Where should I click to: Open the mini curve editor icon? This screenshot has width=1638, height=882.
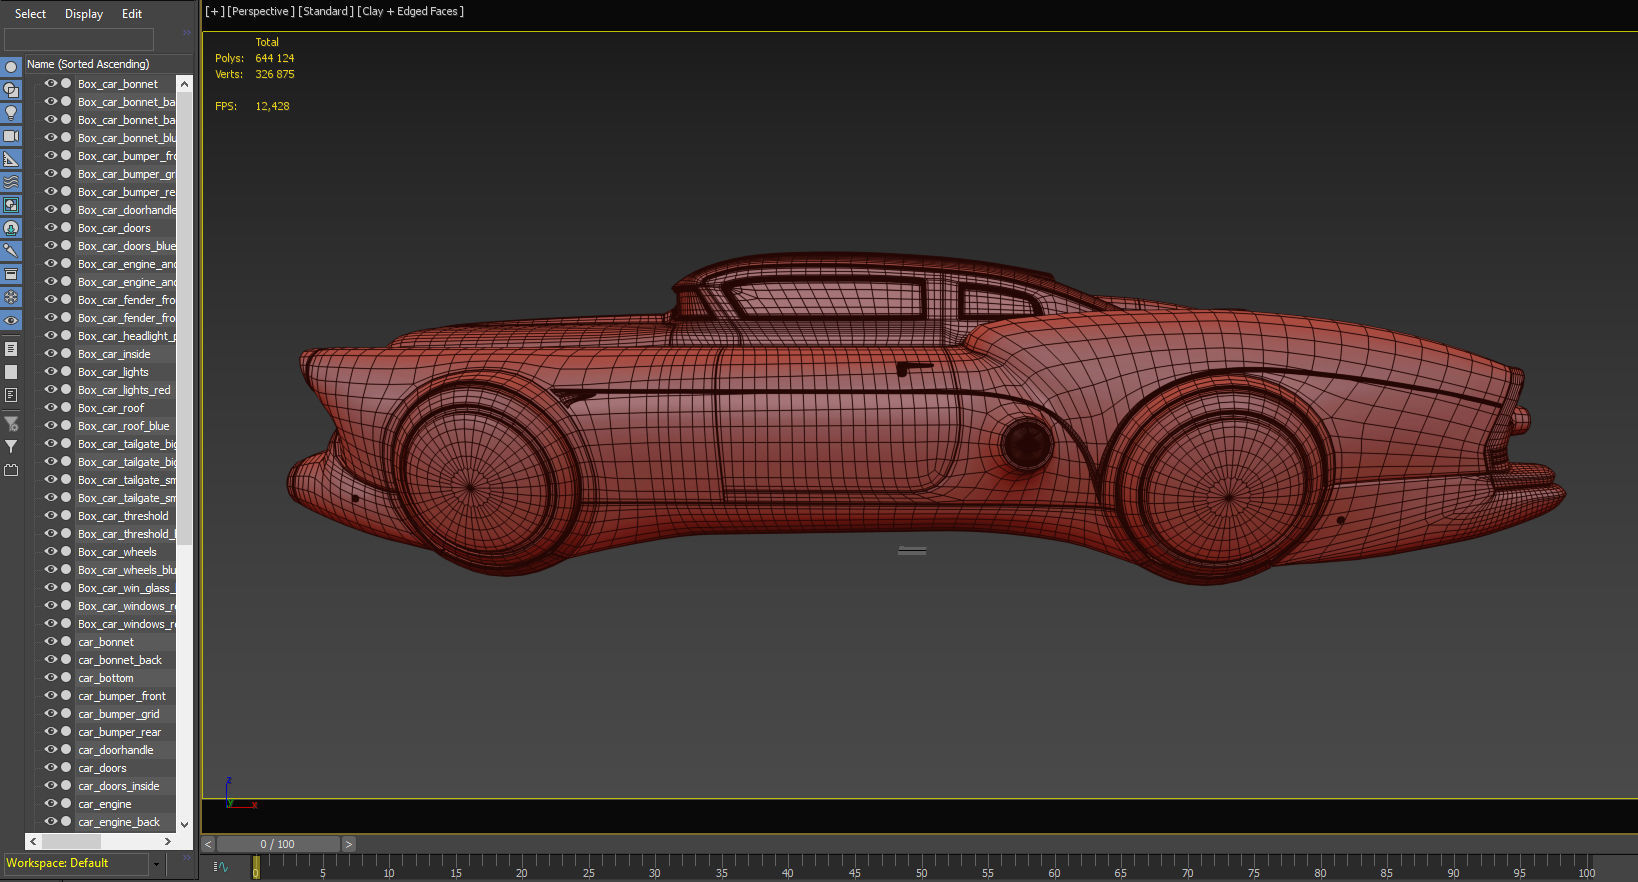click(x=221, y=867)
